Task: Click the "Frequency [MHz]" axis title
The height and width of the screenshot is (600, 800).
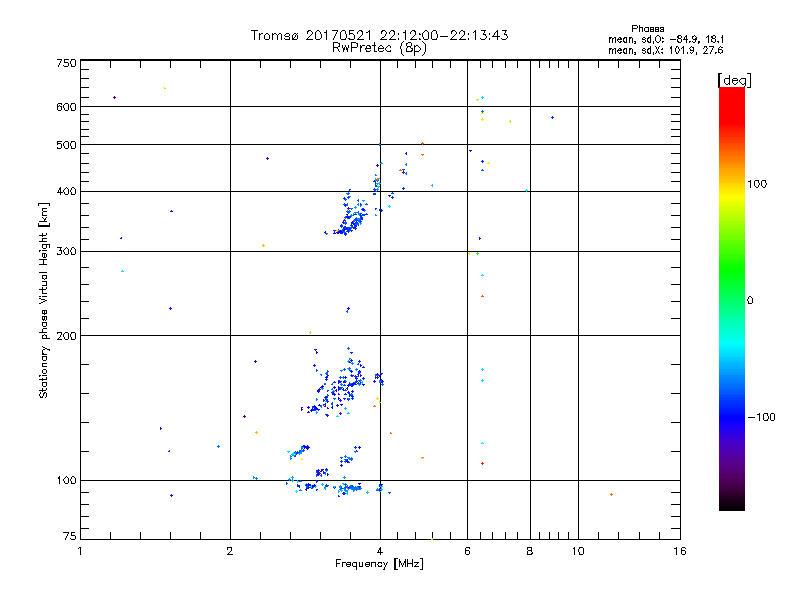Action: (379, 564)
